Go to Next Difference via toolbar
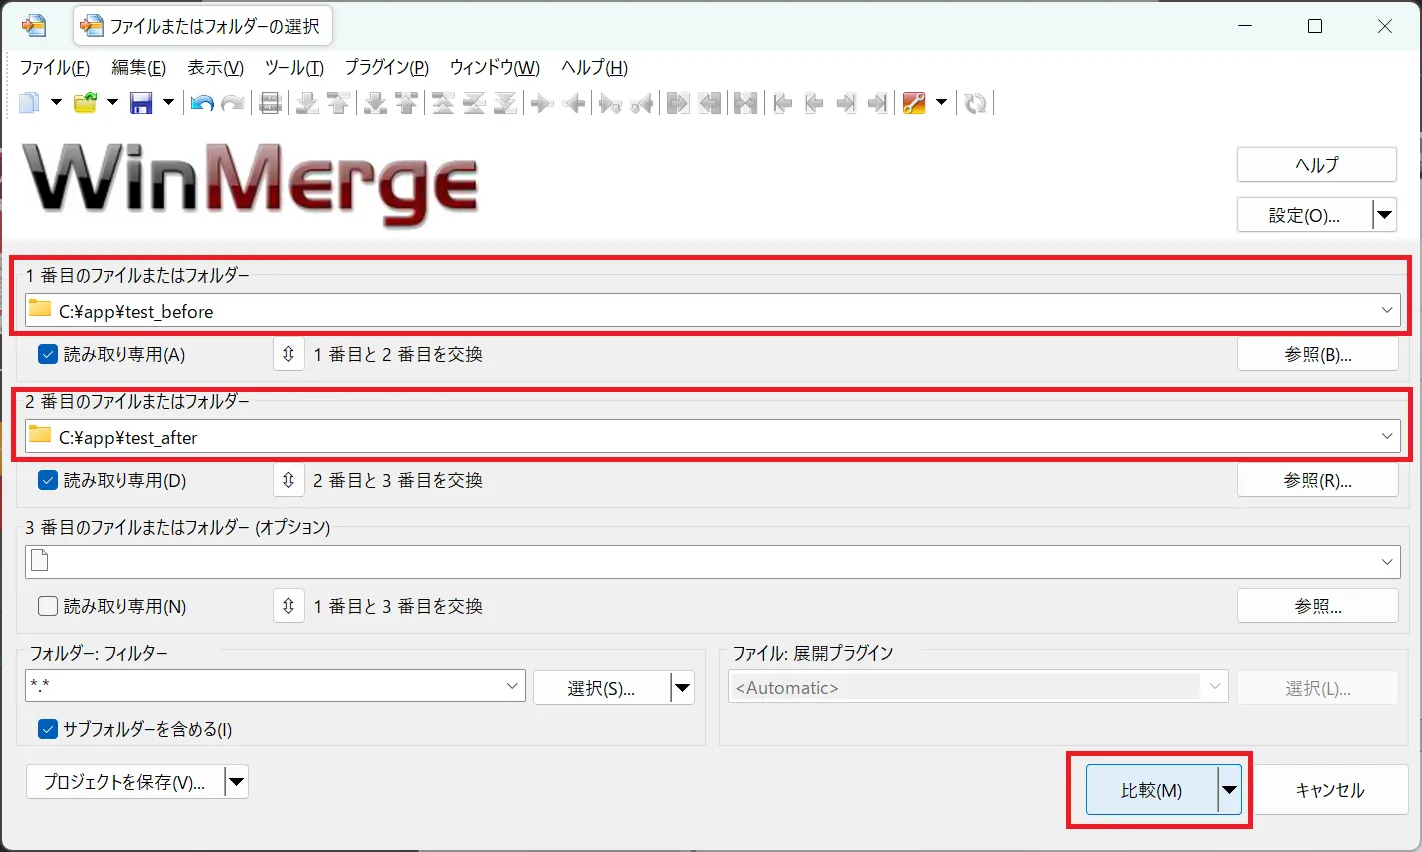The image size is (1422, 852). coord(307,103)
